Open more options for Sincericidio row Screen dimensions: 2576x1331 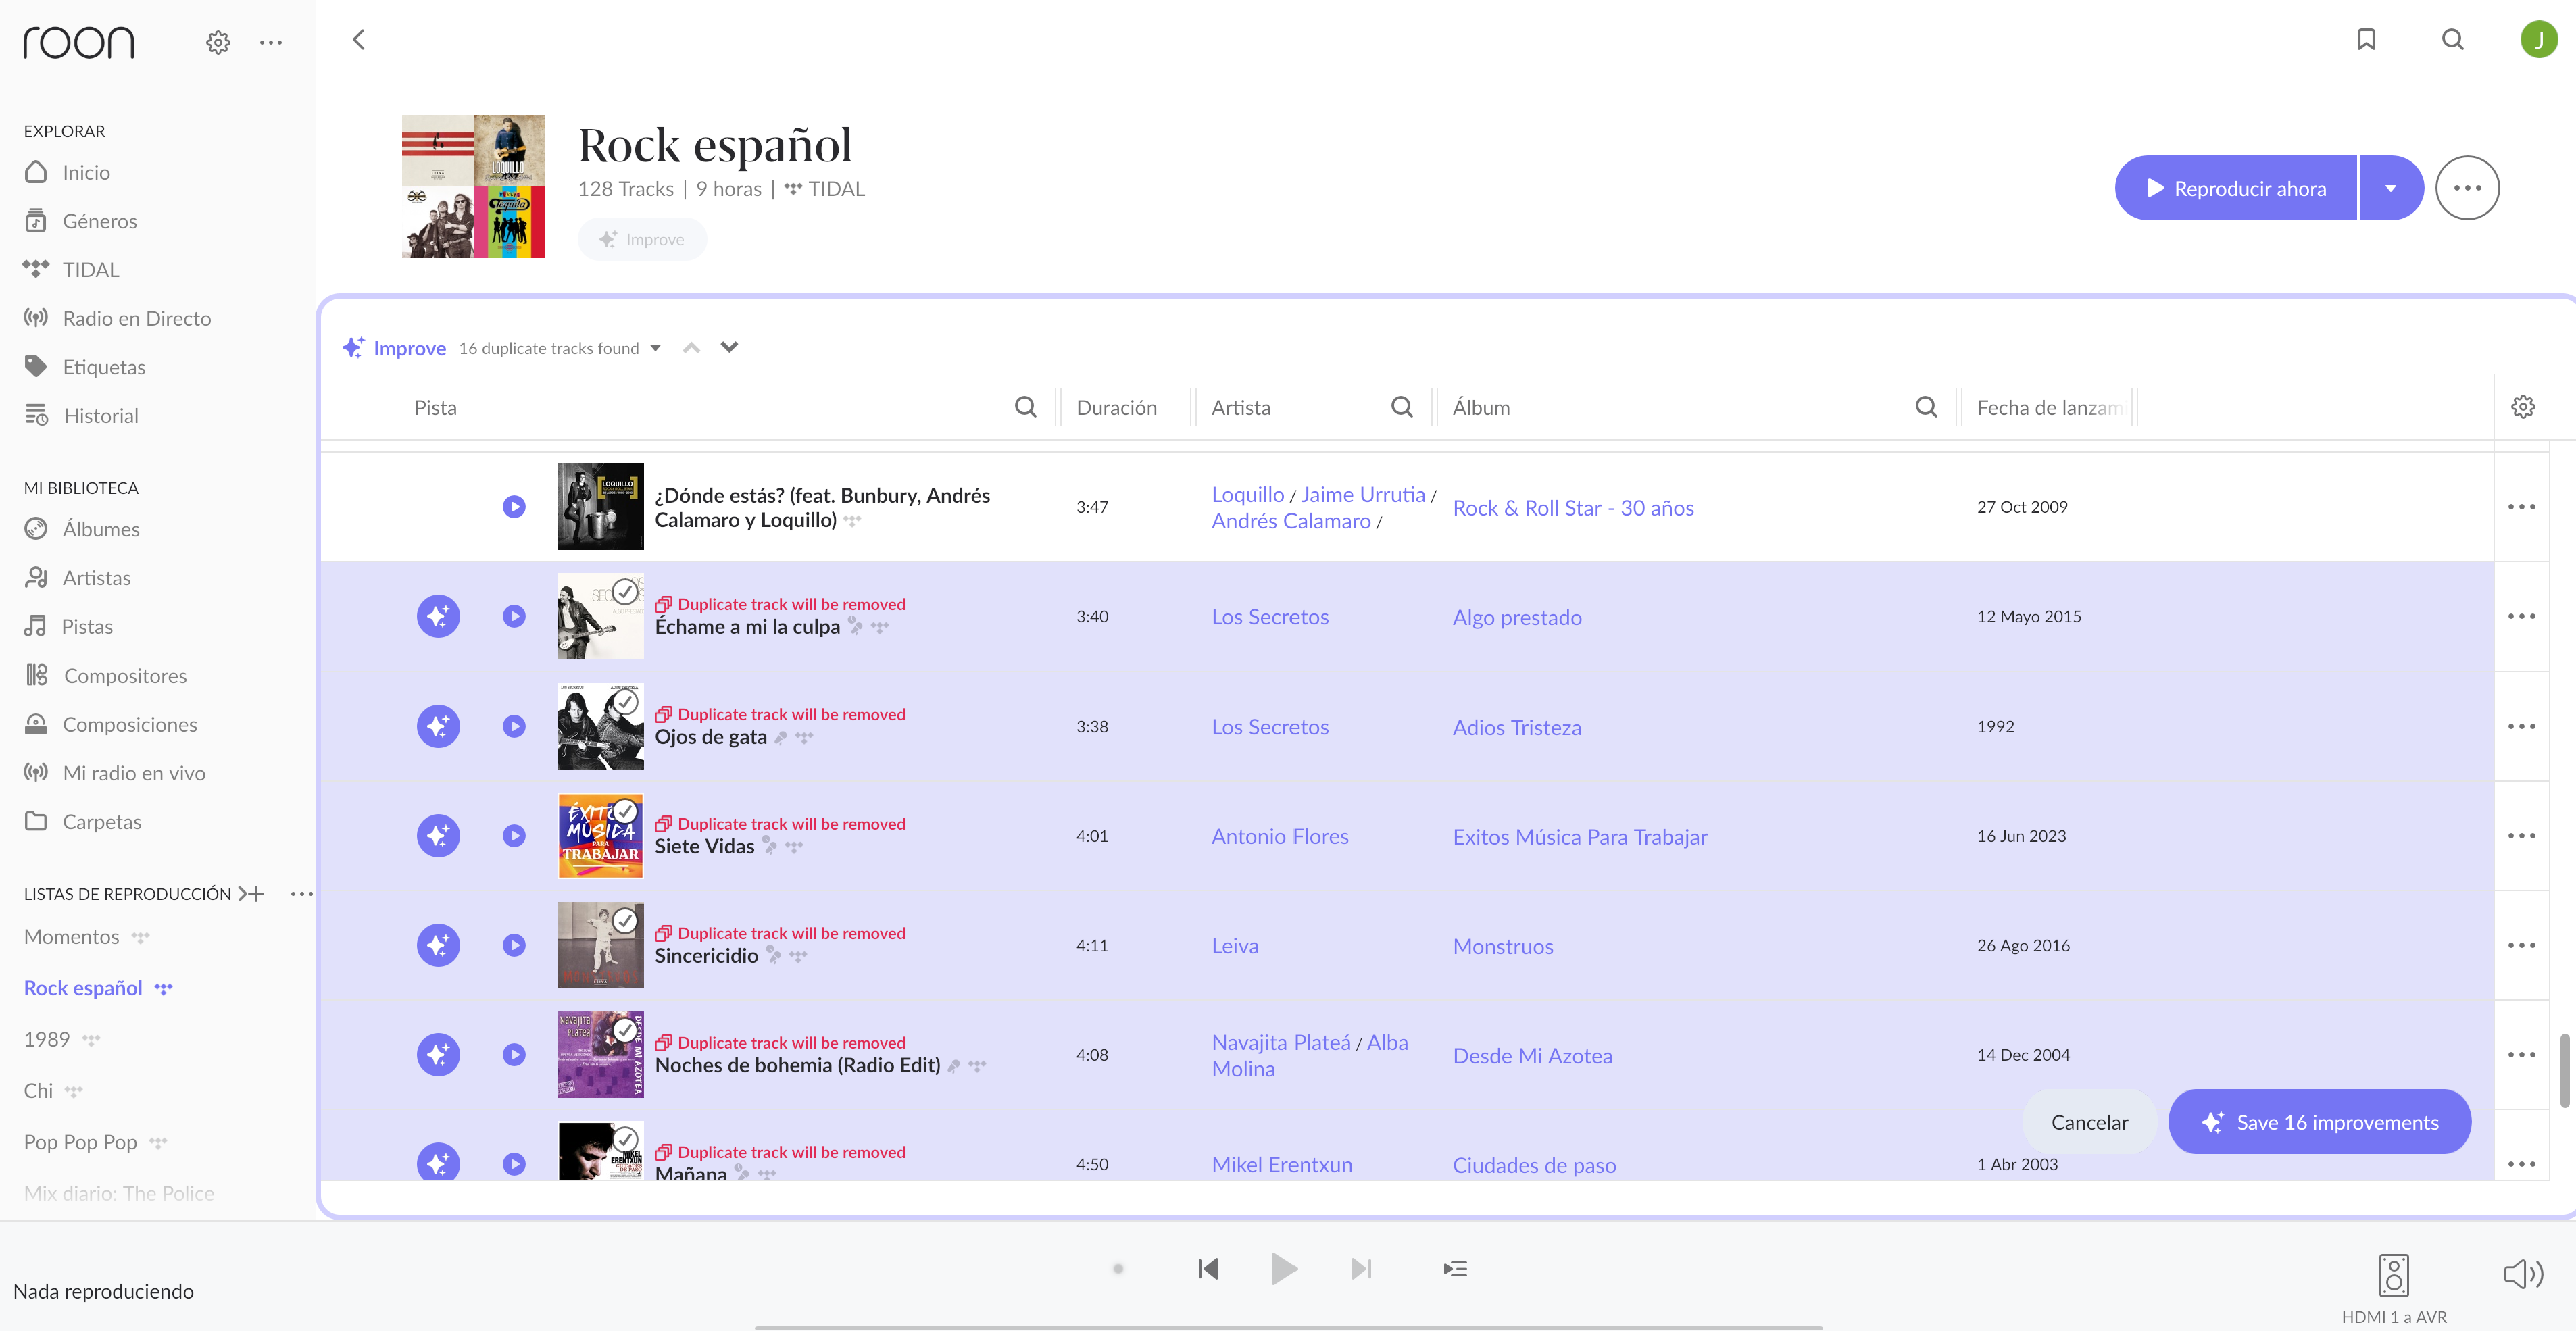pos(2521,945)
